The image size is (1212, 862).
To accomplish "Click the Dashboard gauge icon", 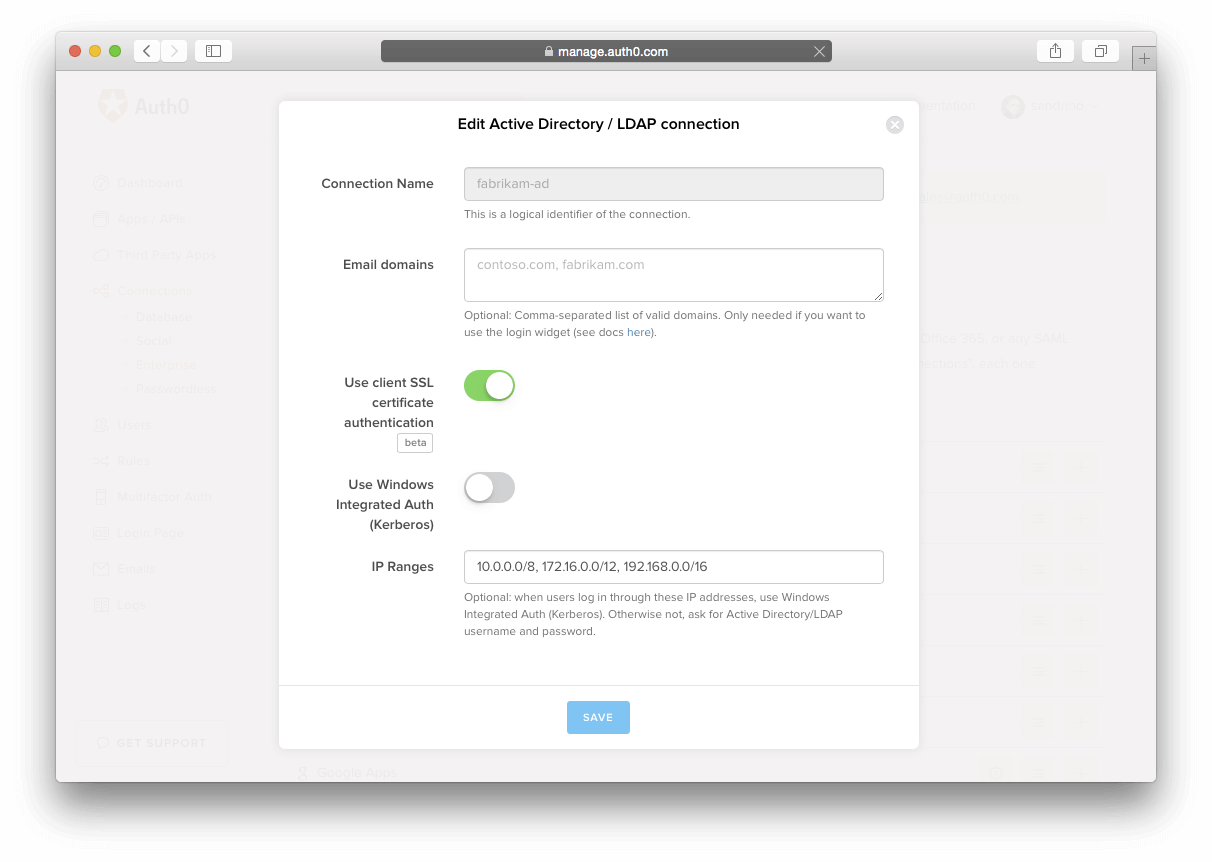I will [100, 183].
